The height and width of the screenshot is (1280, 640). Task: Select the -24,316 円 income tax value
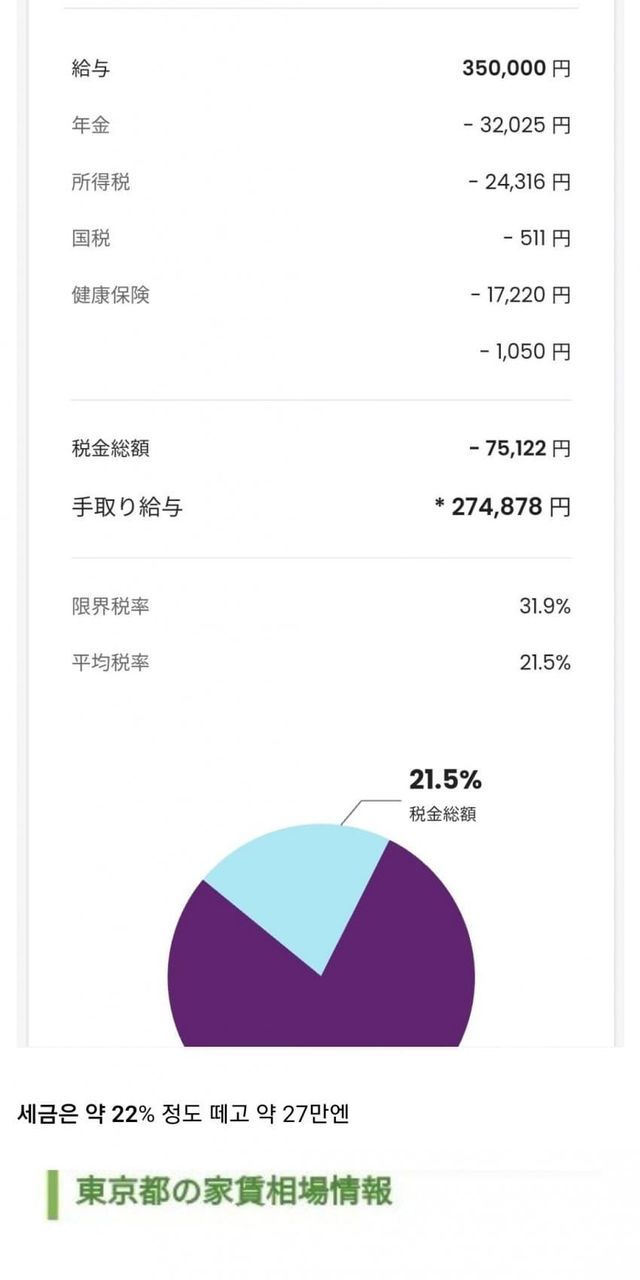(x=519, y=182)
